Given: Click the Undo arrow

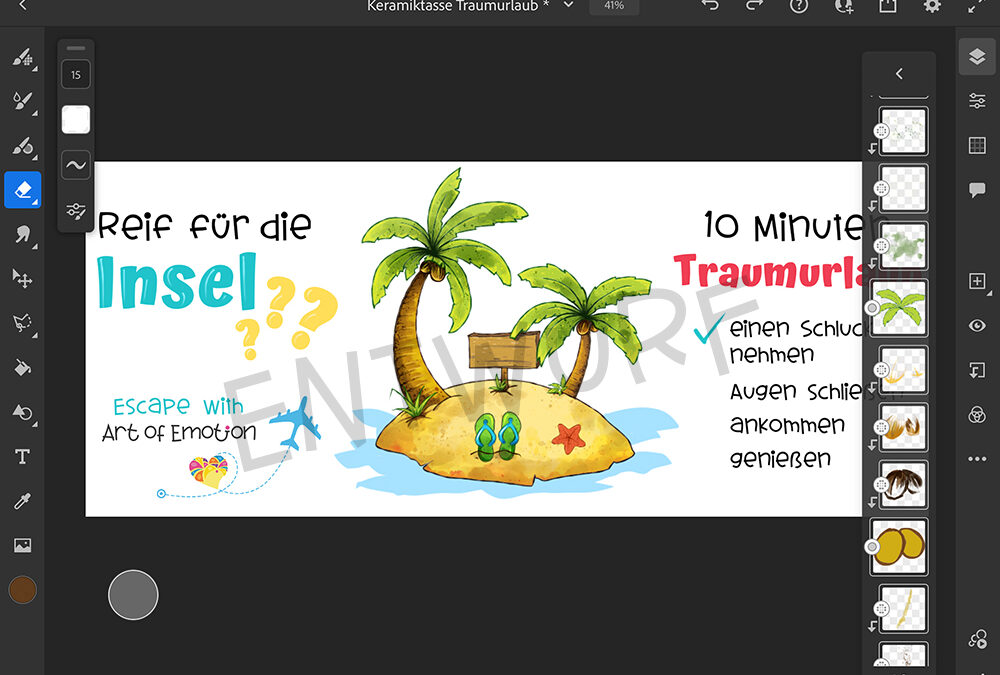Looking at the screenshot, I should pos(710,6).
